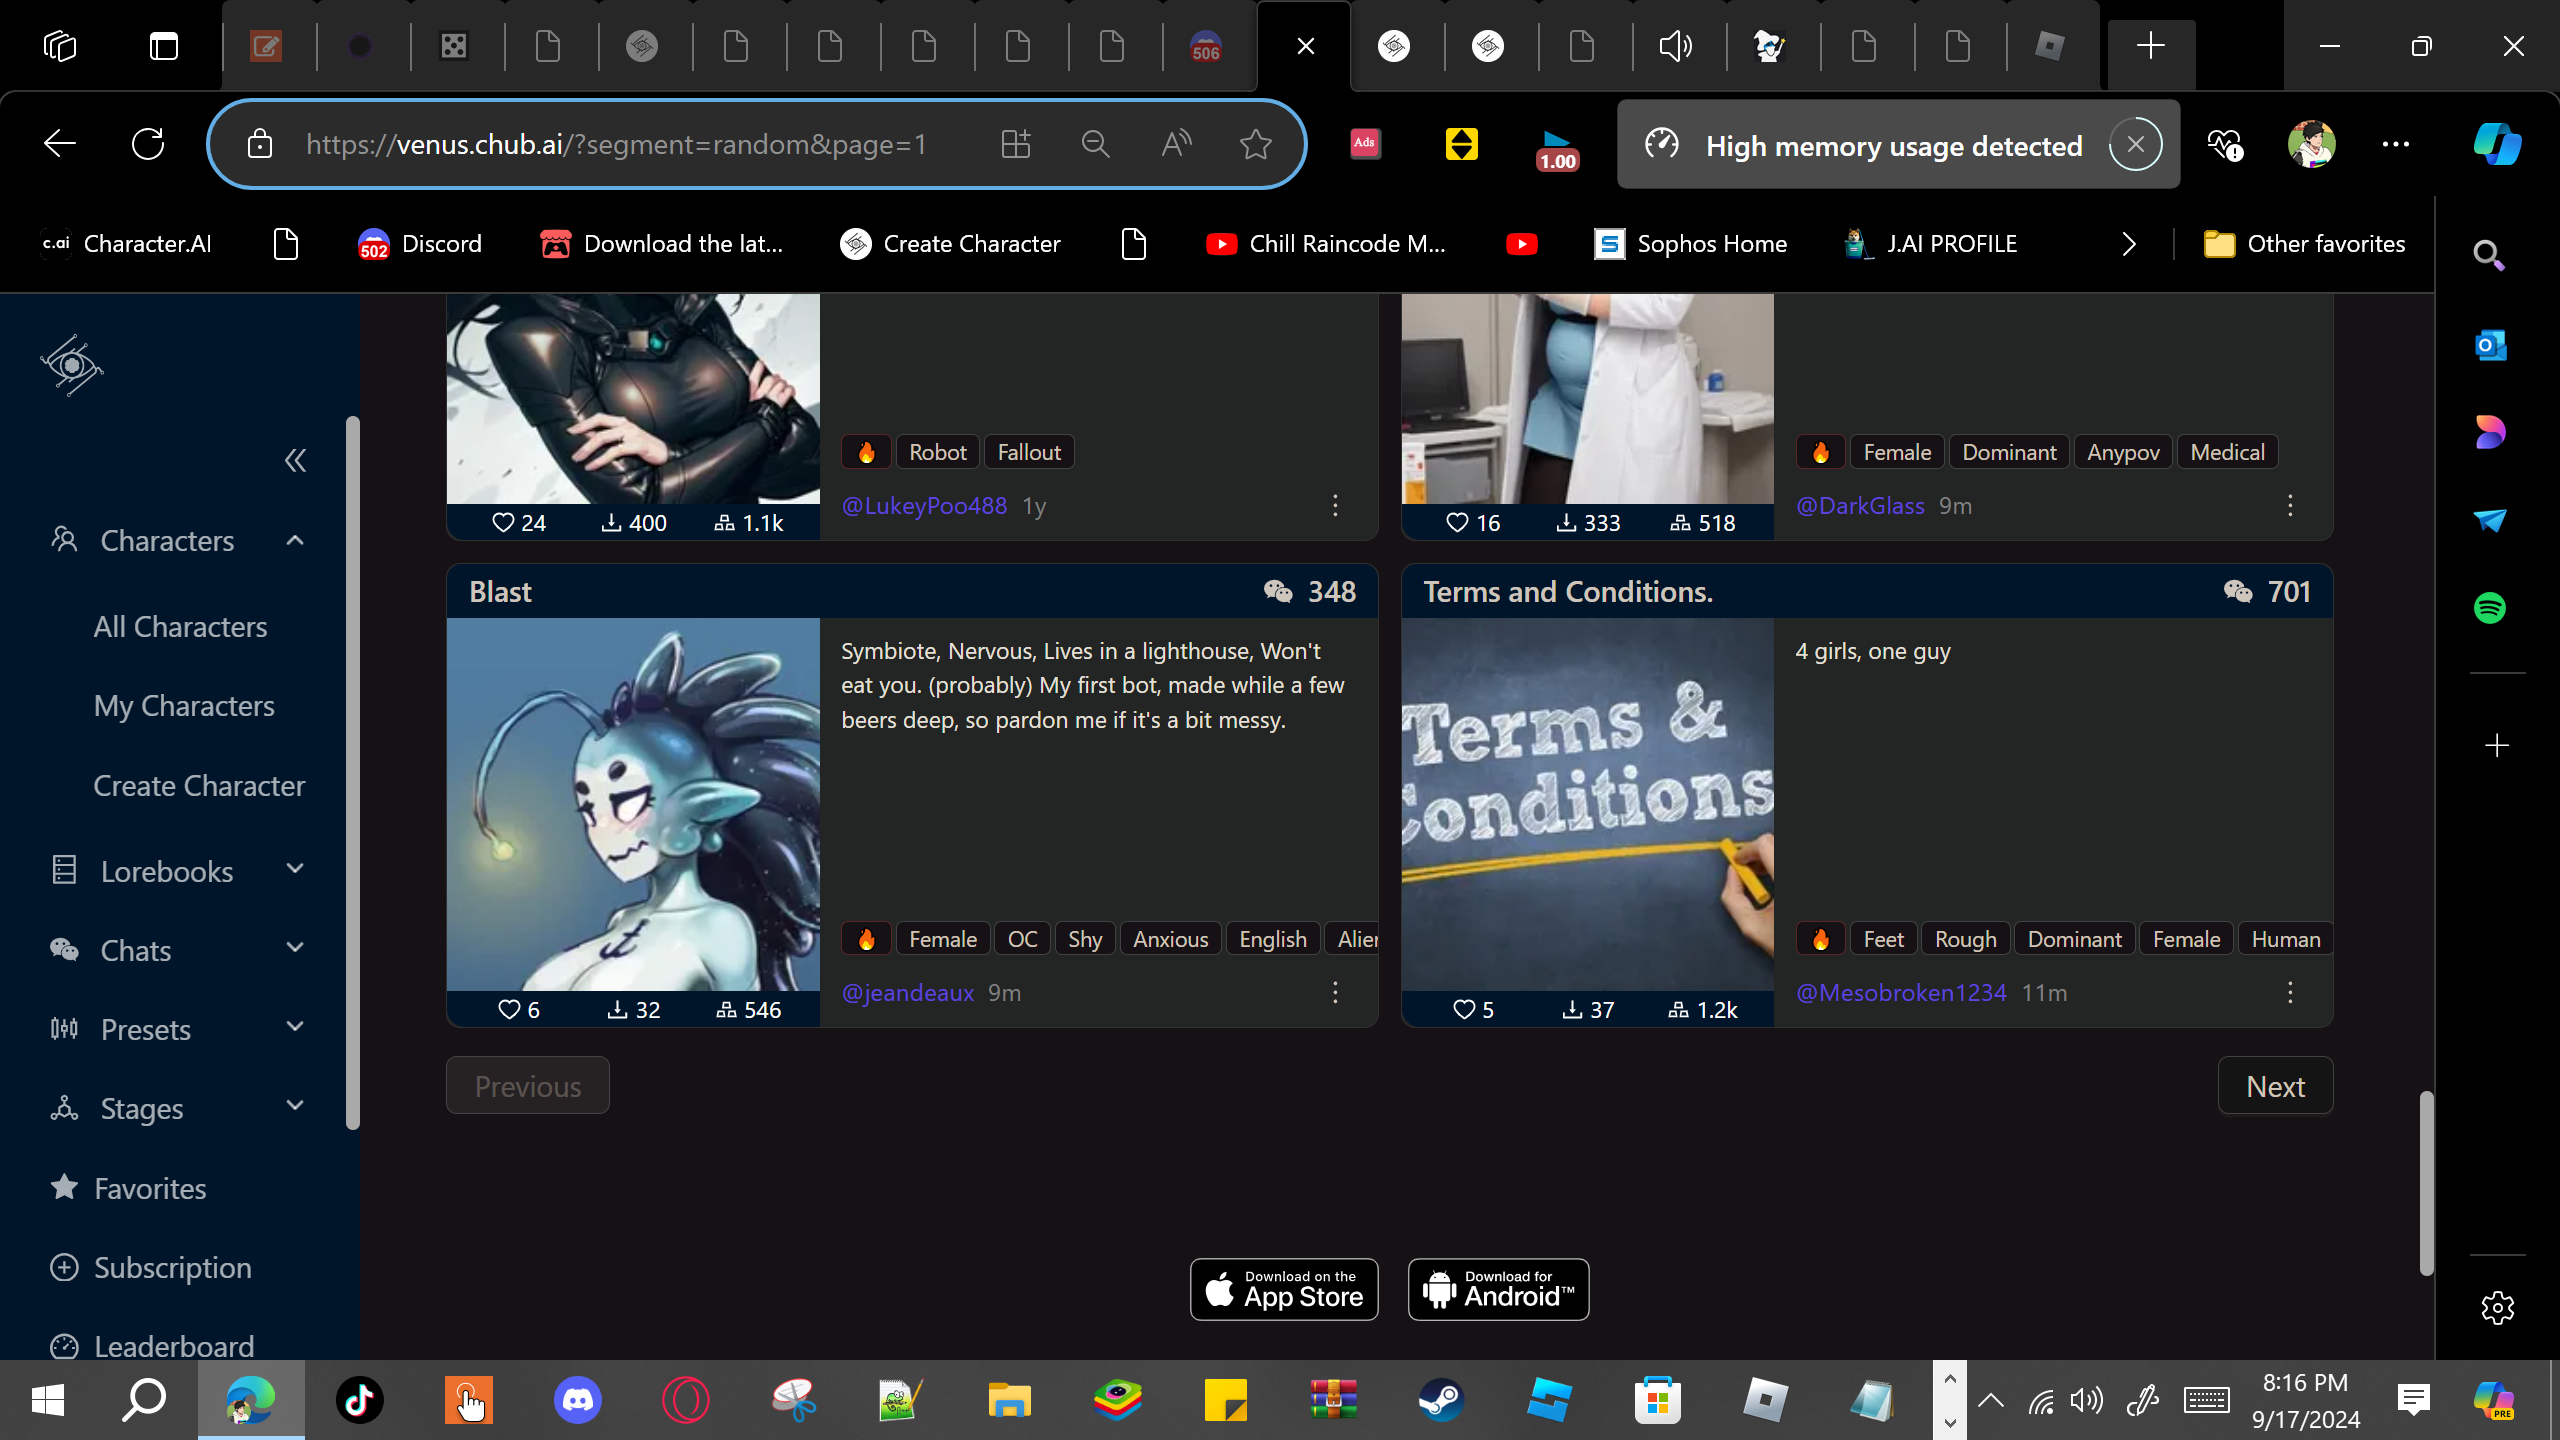Click the flame icon on the Blast card
The width and height of the screenshot is (2560, 1440).
[x=866, y=939]
